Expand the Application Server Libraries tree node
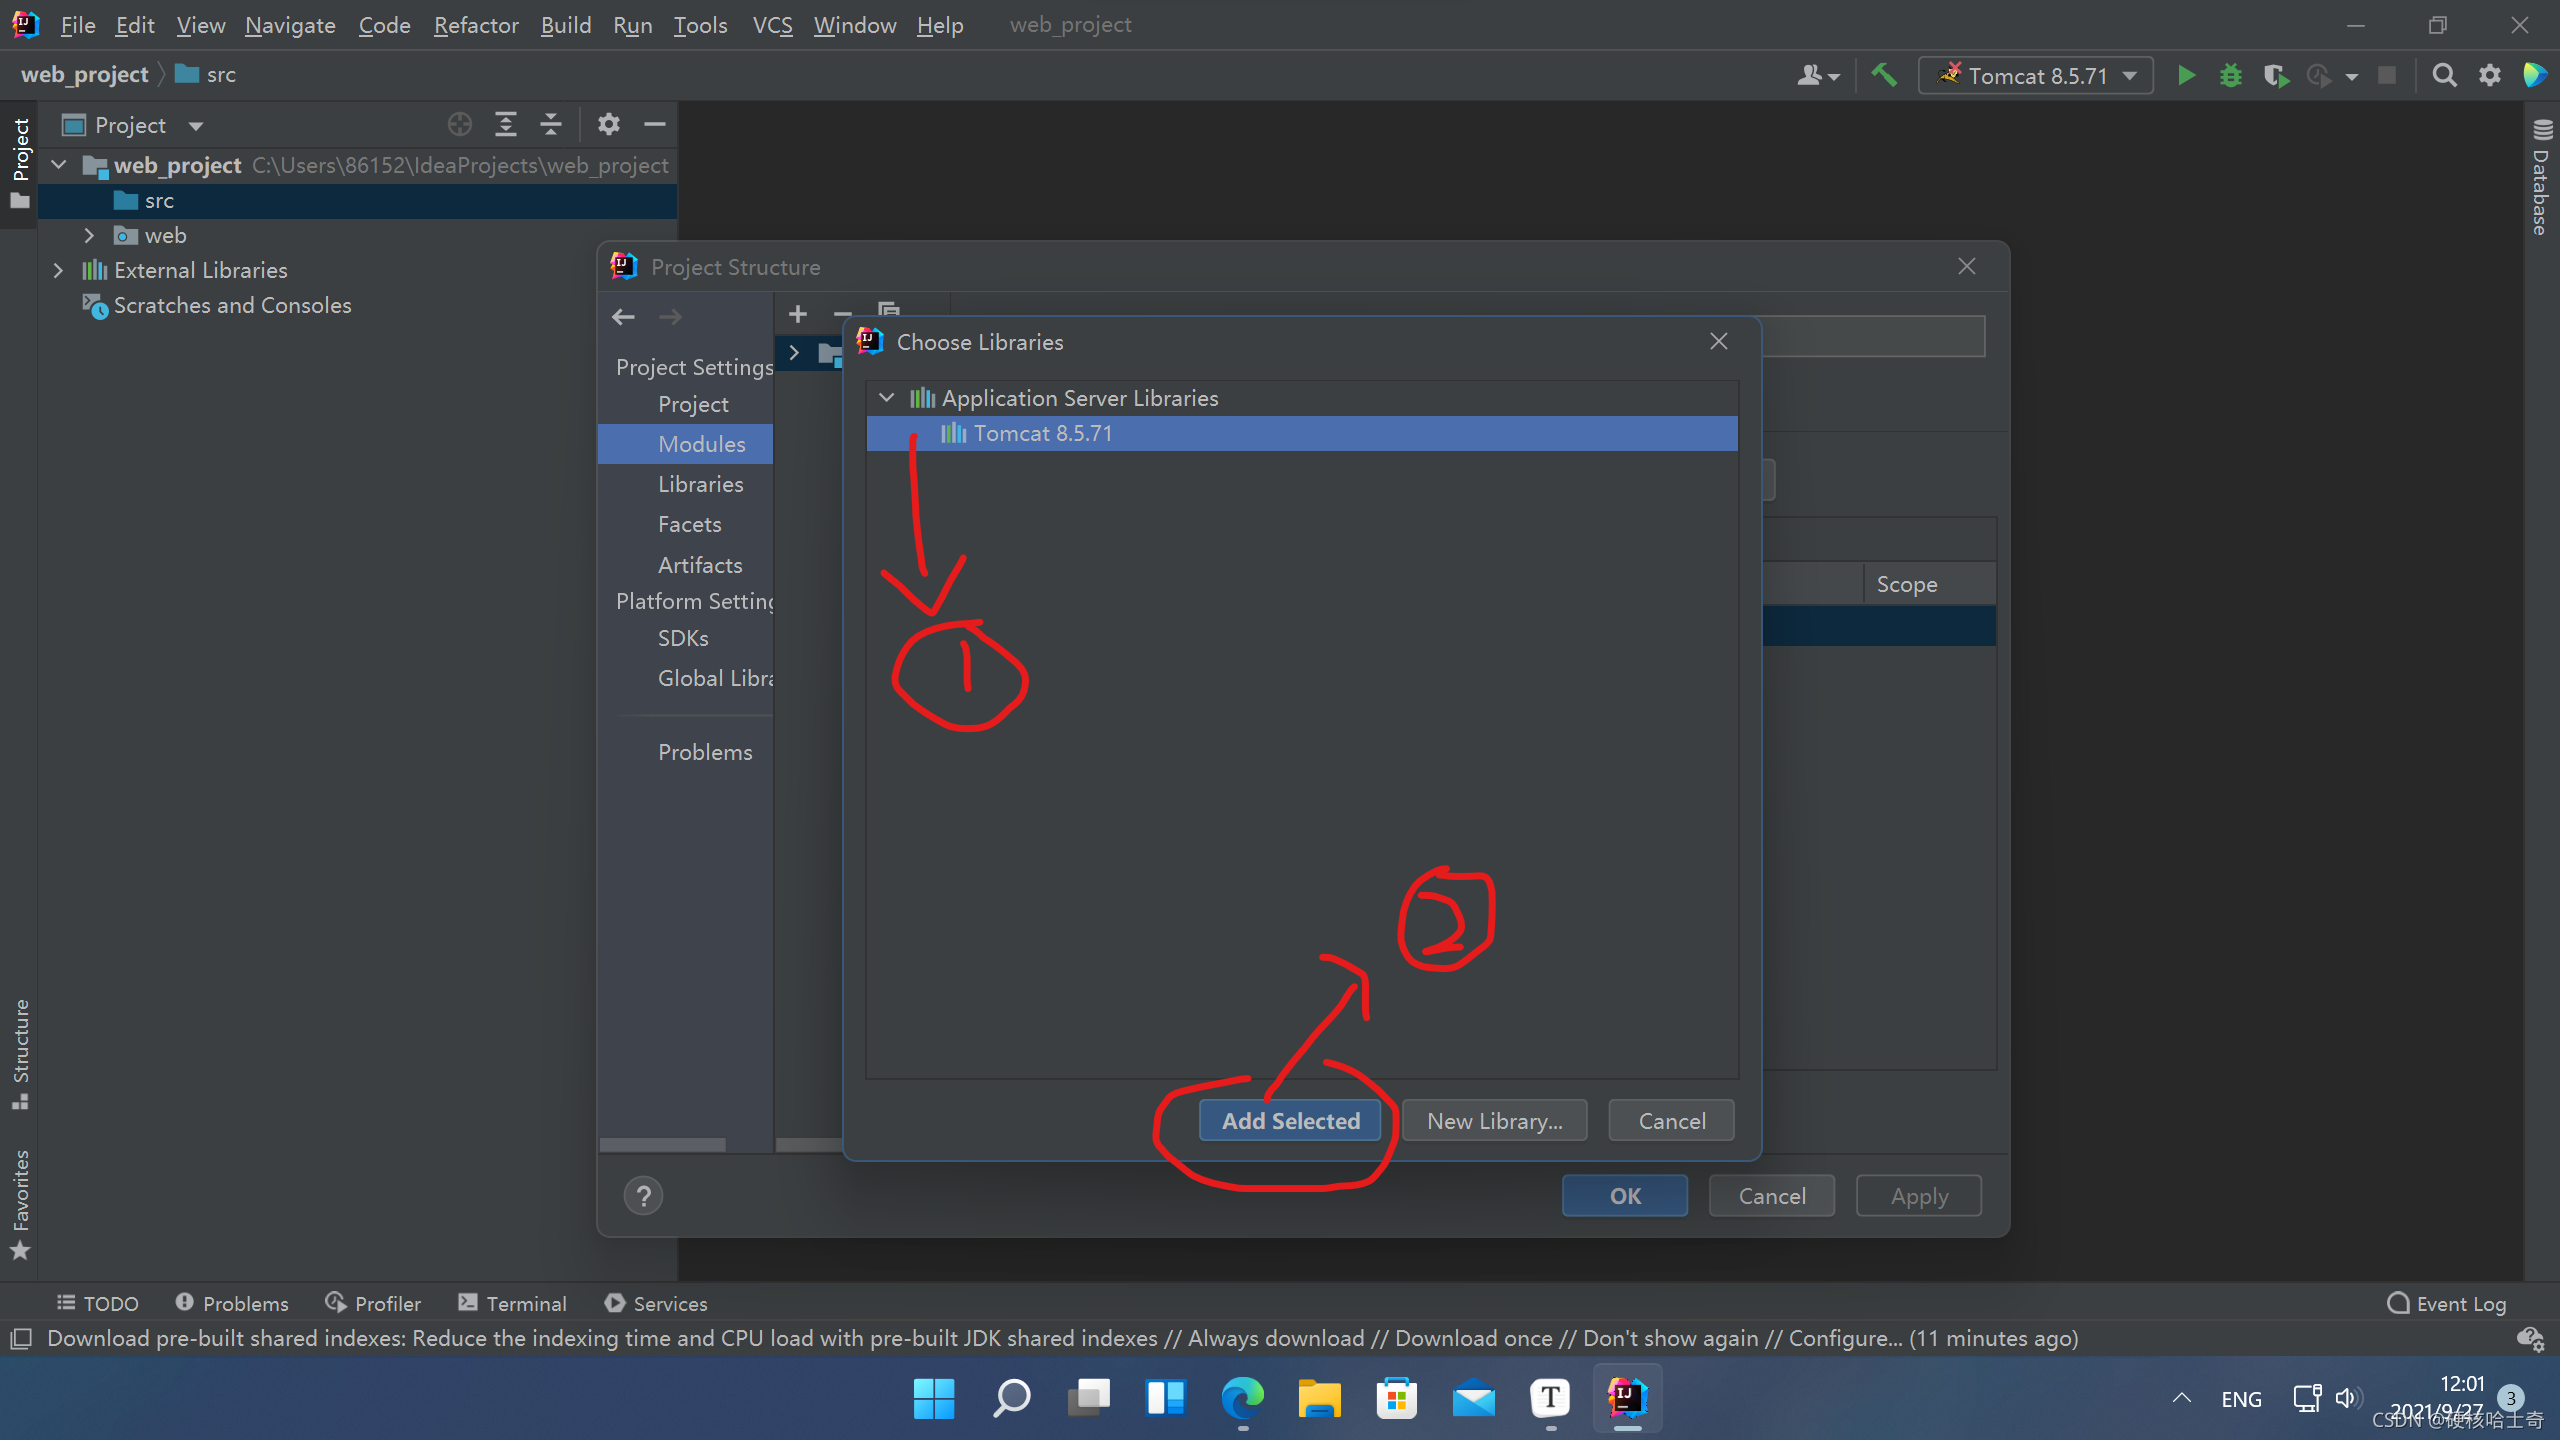This screenshot has height=1440, width=2560. click(888, 397)
